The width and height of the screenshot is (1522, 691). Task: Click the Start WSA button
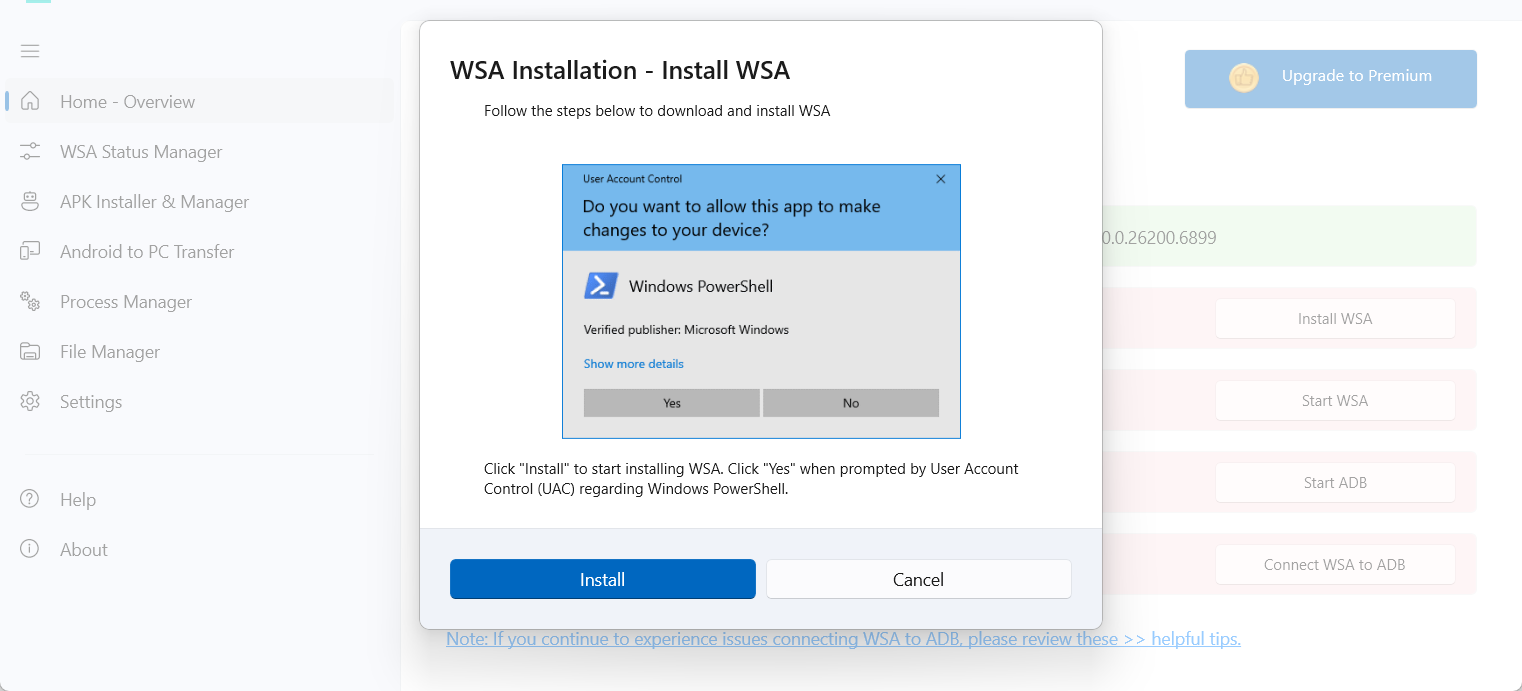point(1334,401)
